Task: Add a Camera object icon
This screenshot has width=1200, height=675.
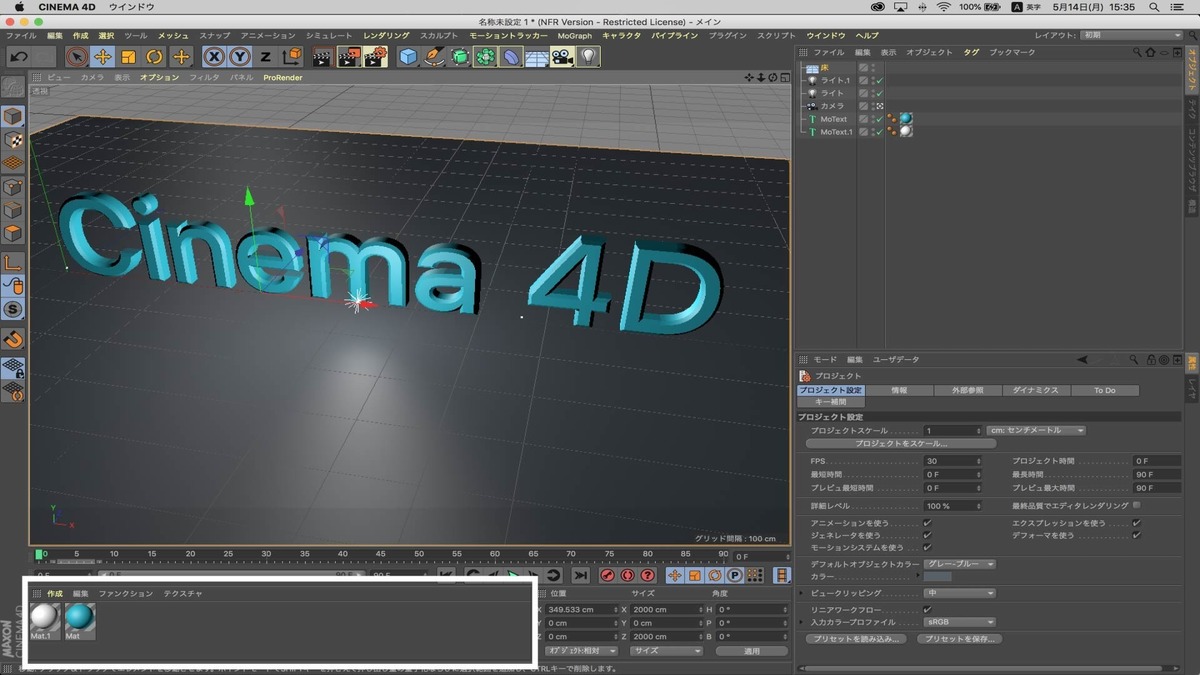Action: (563, 57)
